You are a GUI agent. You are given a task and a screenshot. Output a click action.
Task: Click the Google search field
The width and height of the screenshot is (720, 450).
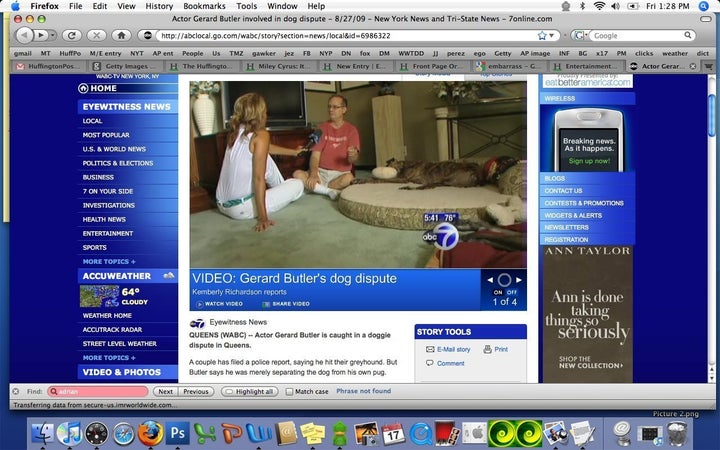point(636,35)
